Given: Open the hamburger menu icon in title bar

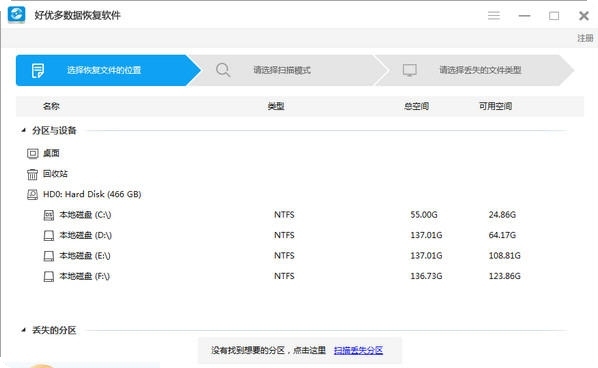Looking at the screenshot, I should click(494, 16).
